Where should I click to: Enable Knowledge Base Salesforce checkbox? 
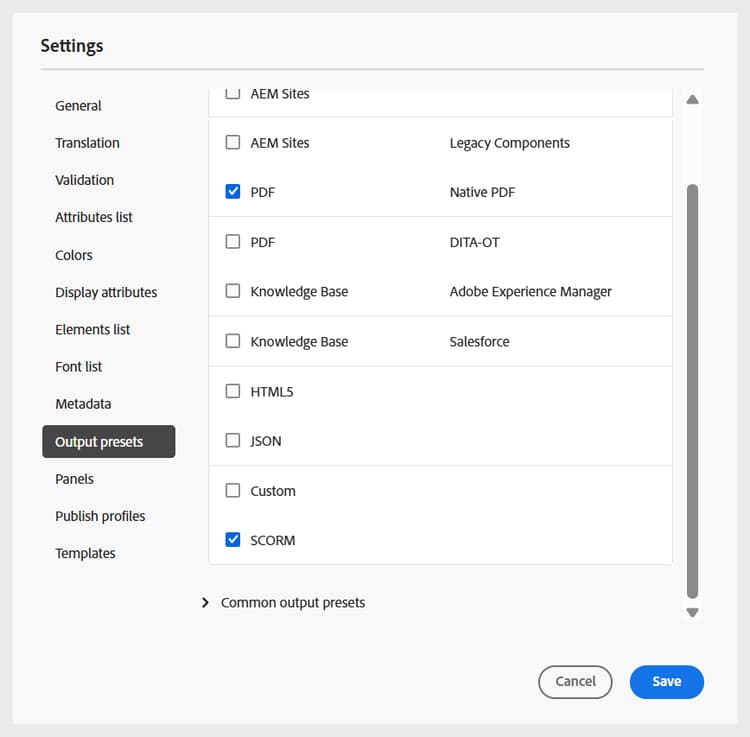(x=233, y=341)
